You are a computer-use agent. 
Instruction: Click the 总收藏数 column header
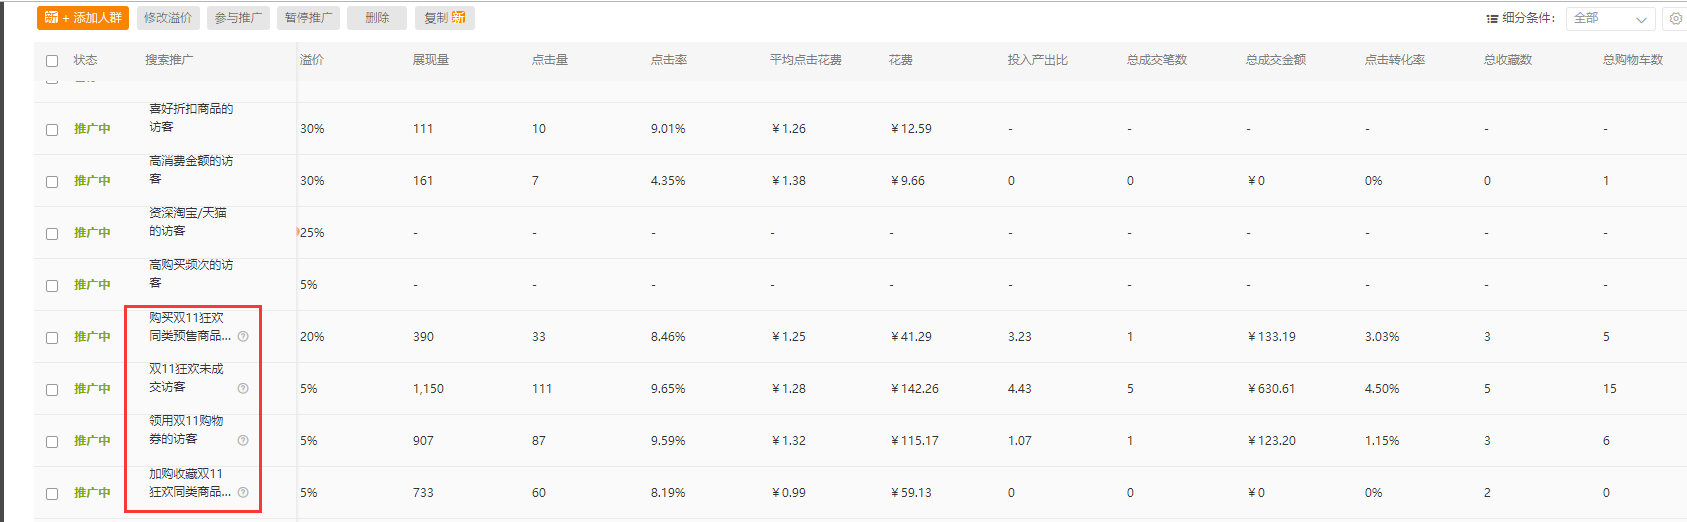(x=1508, y=60)
